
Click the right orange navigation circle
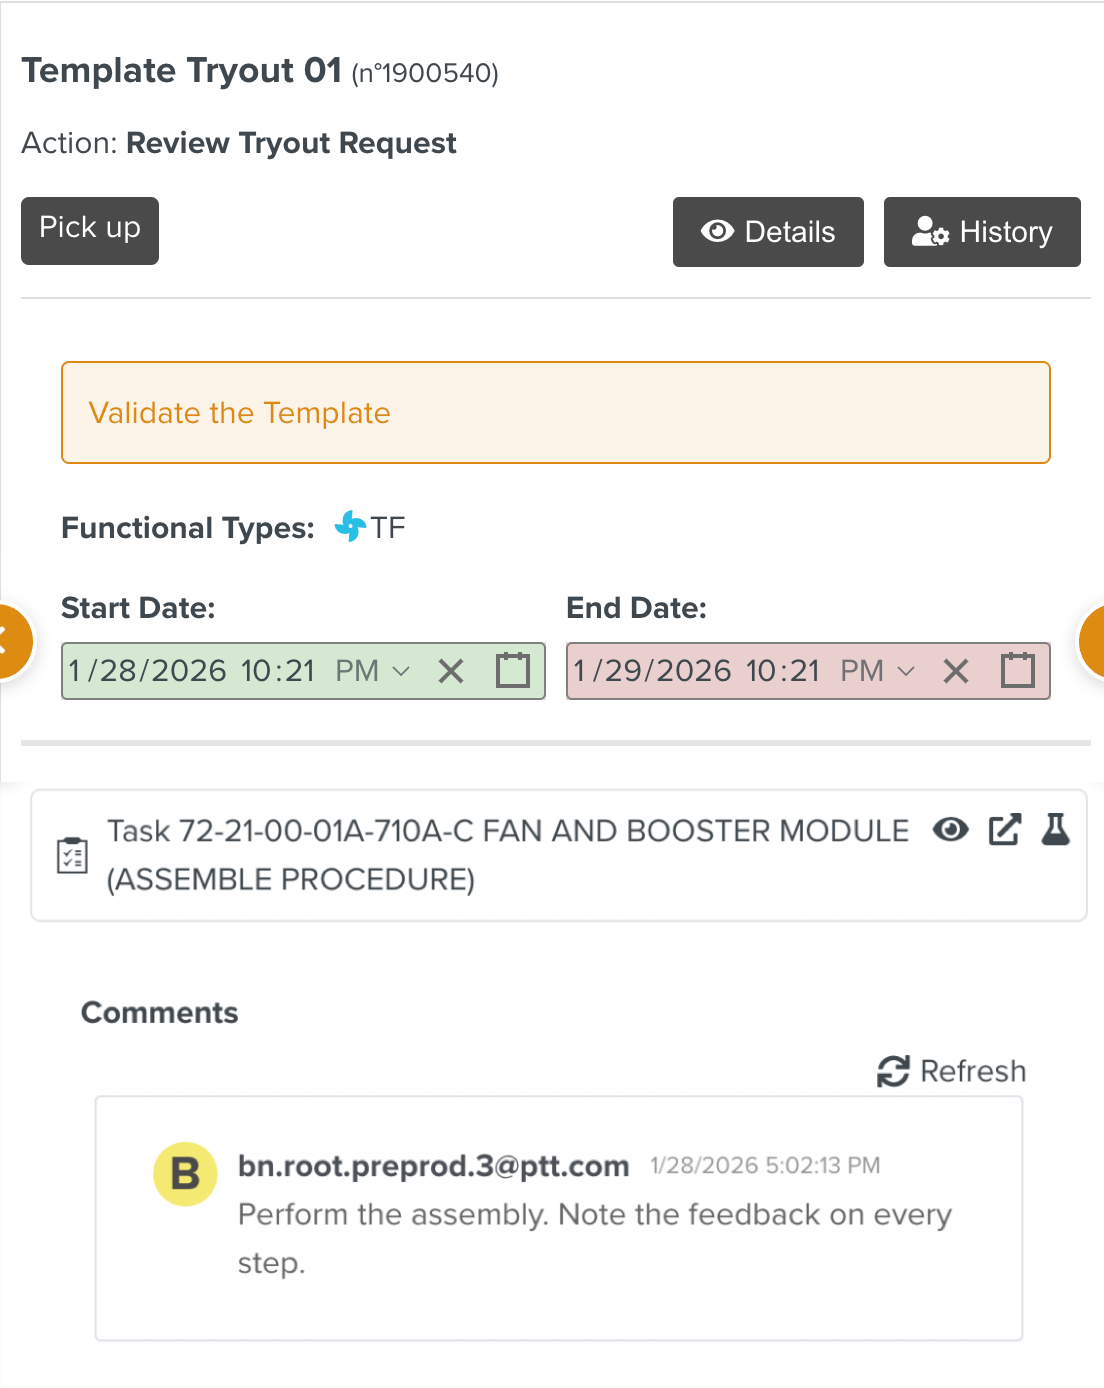click(1094, 641)
